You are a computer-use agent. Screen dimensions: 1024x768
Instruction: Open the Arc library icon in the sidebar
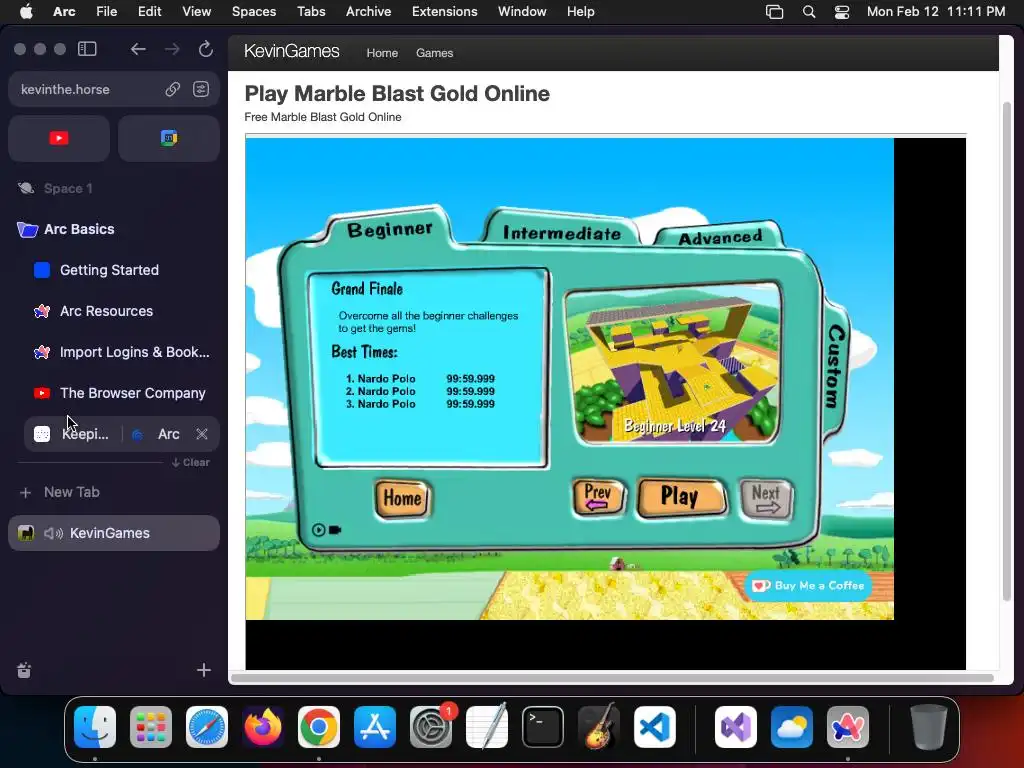coord(24,670)
